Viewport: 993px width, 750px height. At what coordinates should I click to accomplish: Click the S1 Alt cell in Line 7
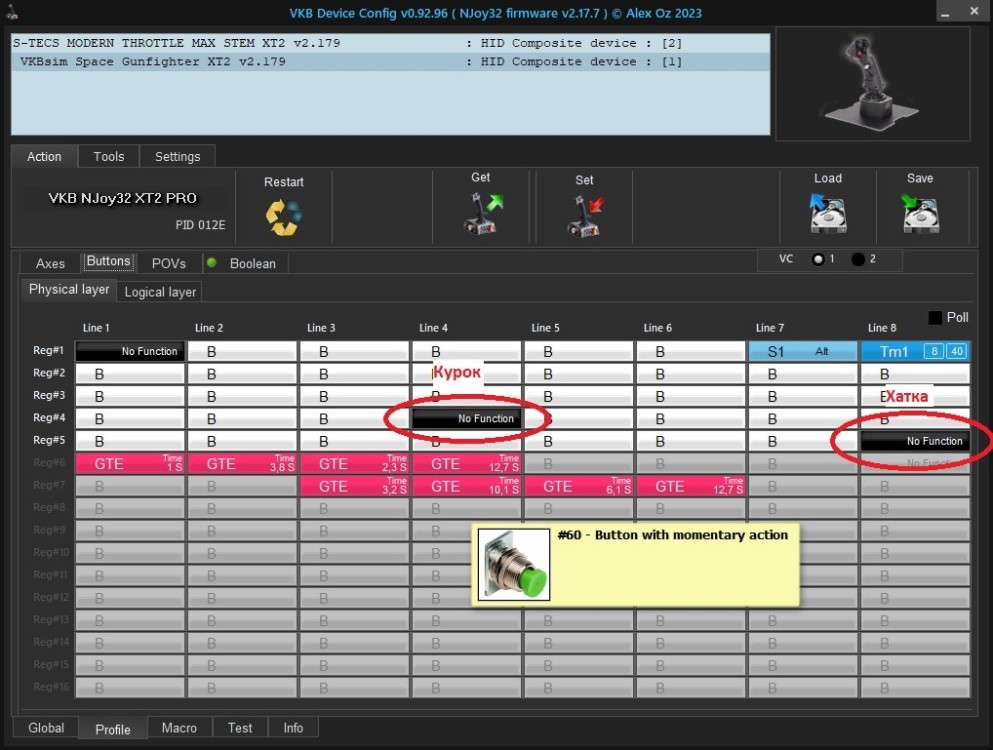coord(803,351)
